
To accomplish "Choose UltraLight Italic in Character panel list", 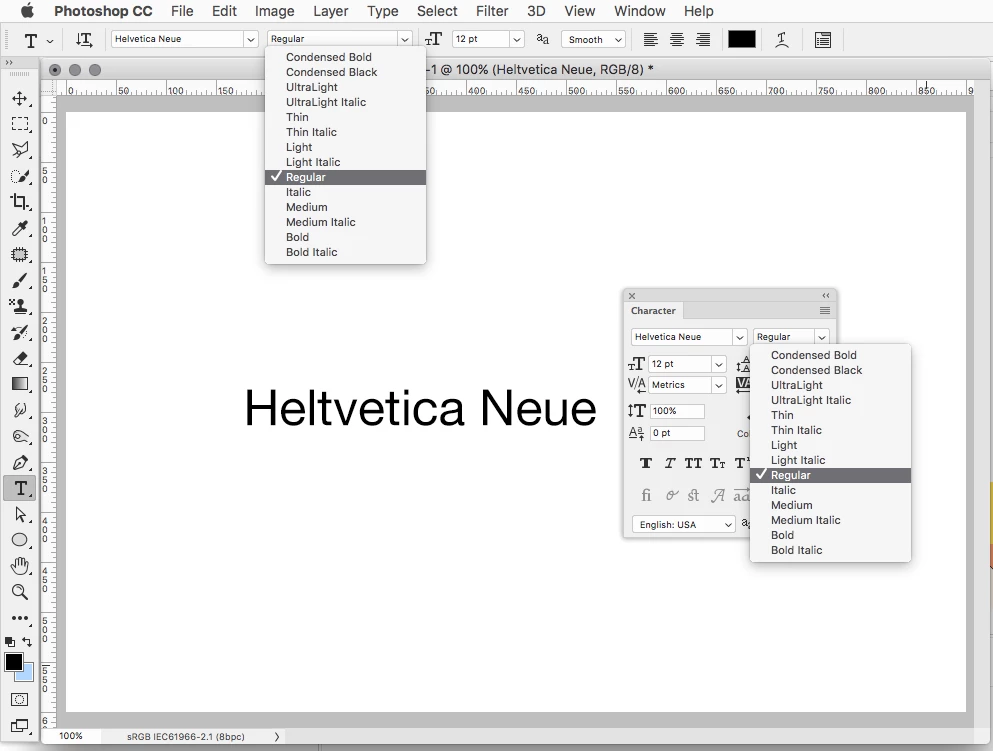I will tap(830, 400).
